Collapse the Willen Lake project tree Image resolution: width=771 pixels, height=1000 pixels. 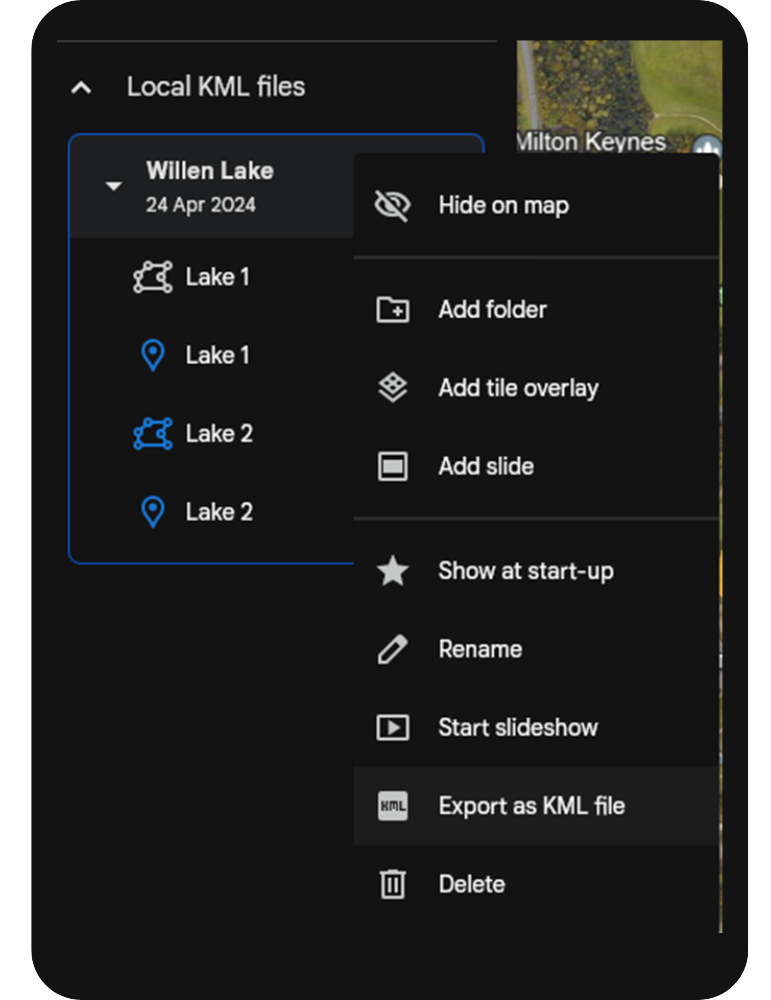pos(114,186)
